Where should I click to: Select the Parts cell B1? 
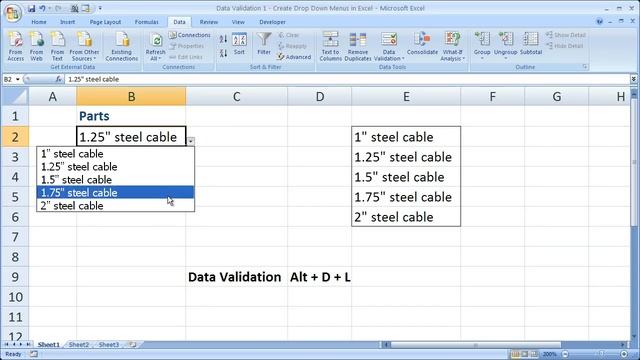click(131, 116)
